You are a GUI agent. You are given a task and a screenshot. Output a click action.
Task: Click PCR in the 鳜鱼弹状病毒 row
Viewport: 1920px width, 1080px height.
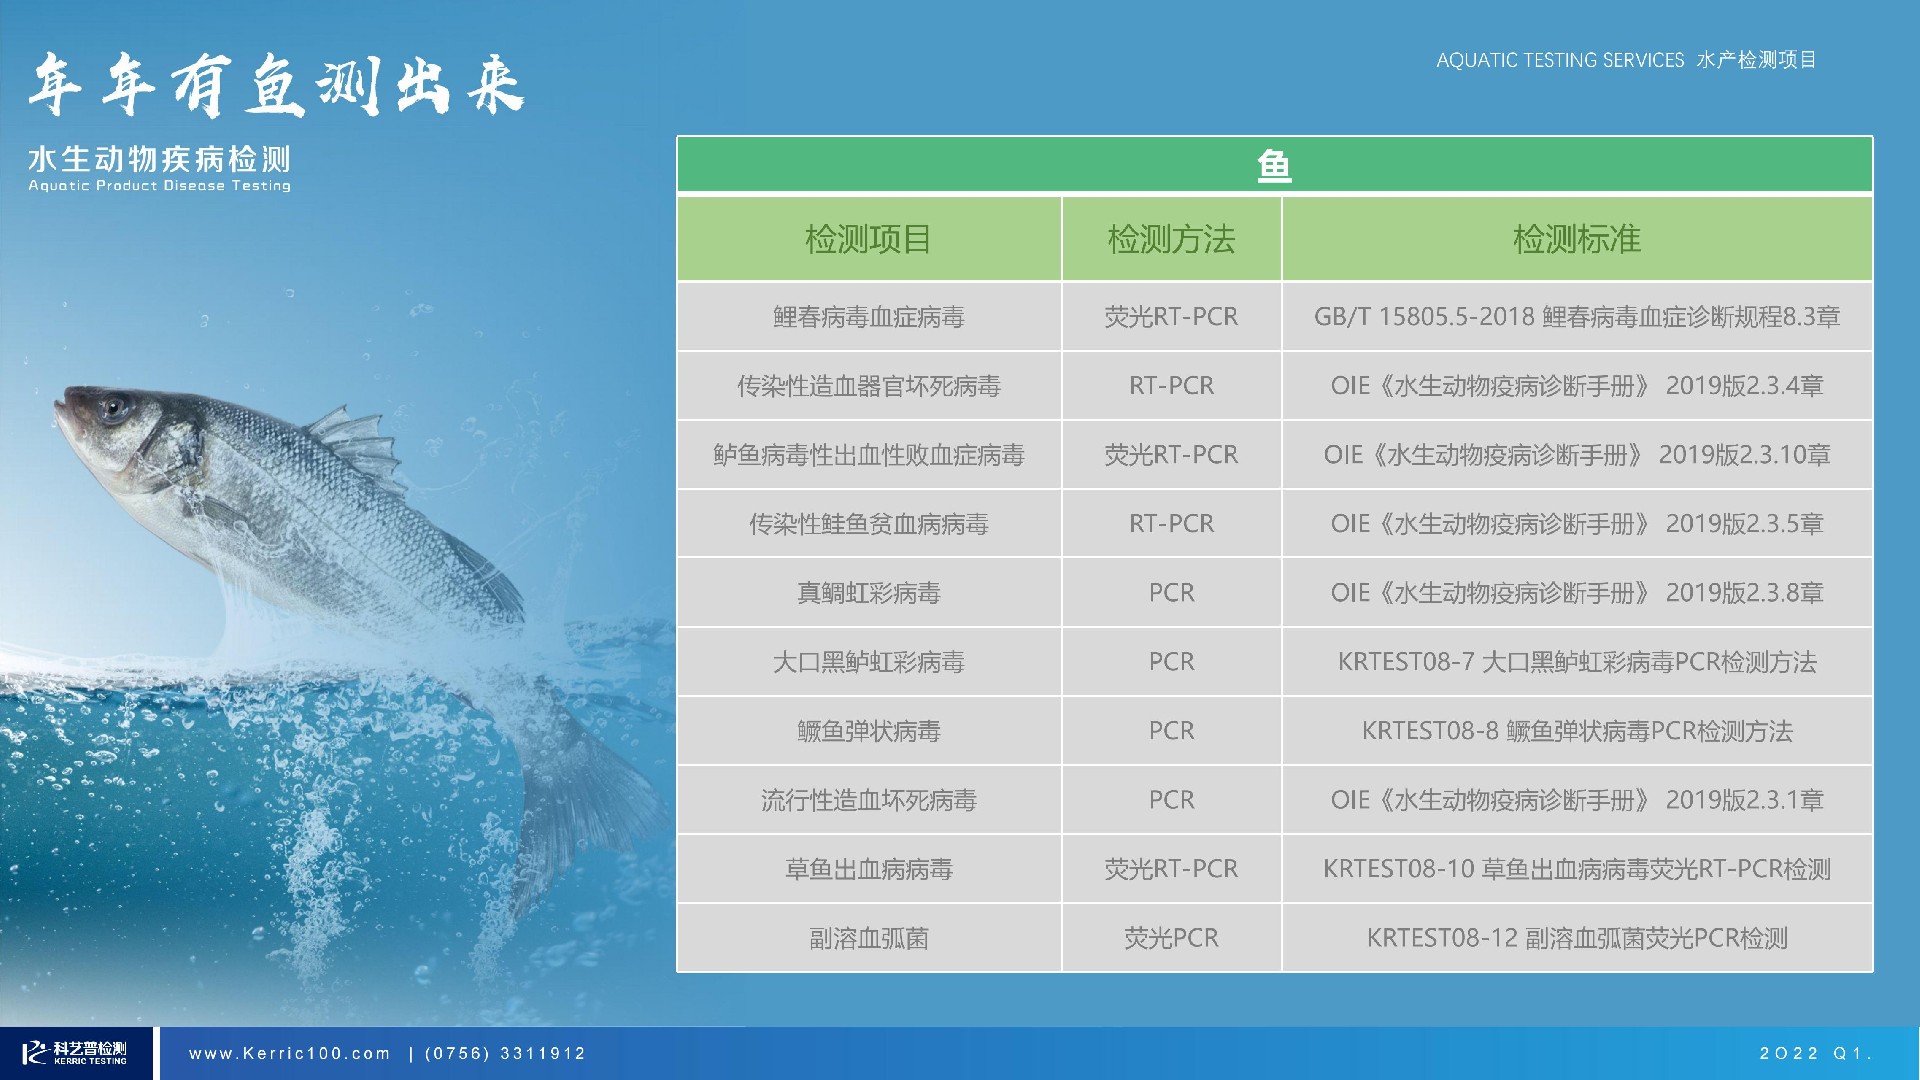point(1171,731)
